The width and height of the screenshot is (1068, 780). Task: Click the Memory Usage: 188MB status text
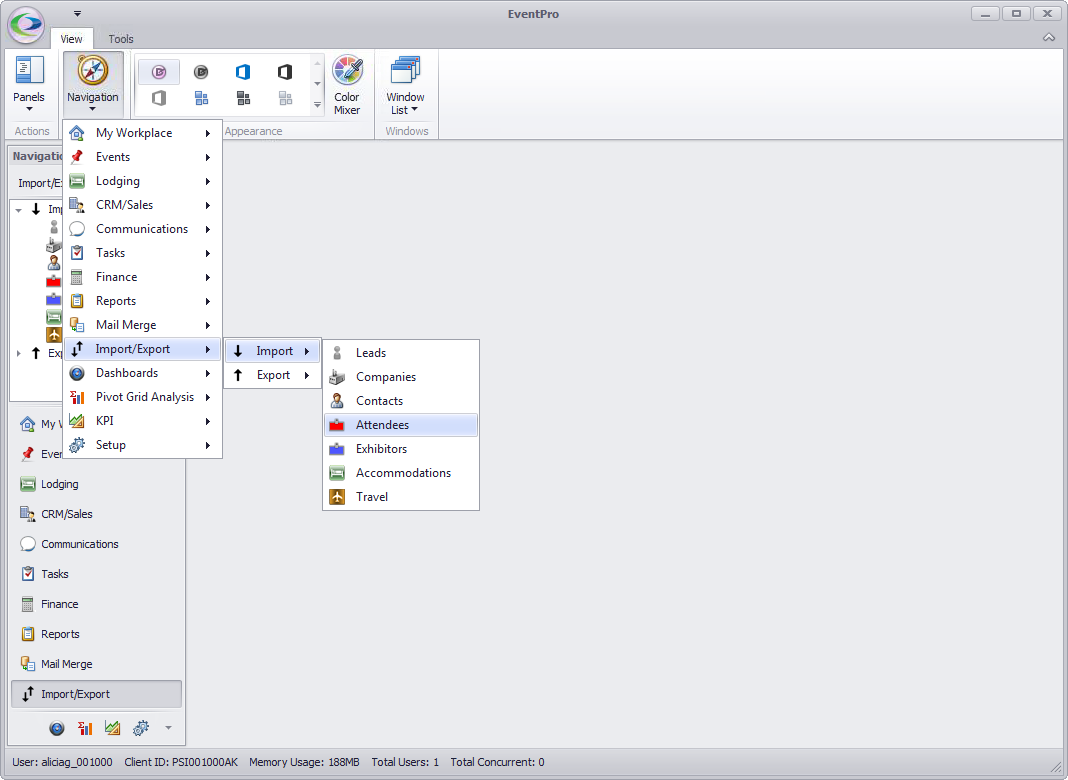click(x=304, y=762)
